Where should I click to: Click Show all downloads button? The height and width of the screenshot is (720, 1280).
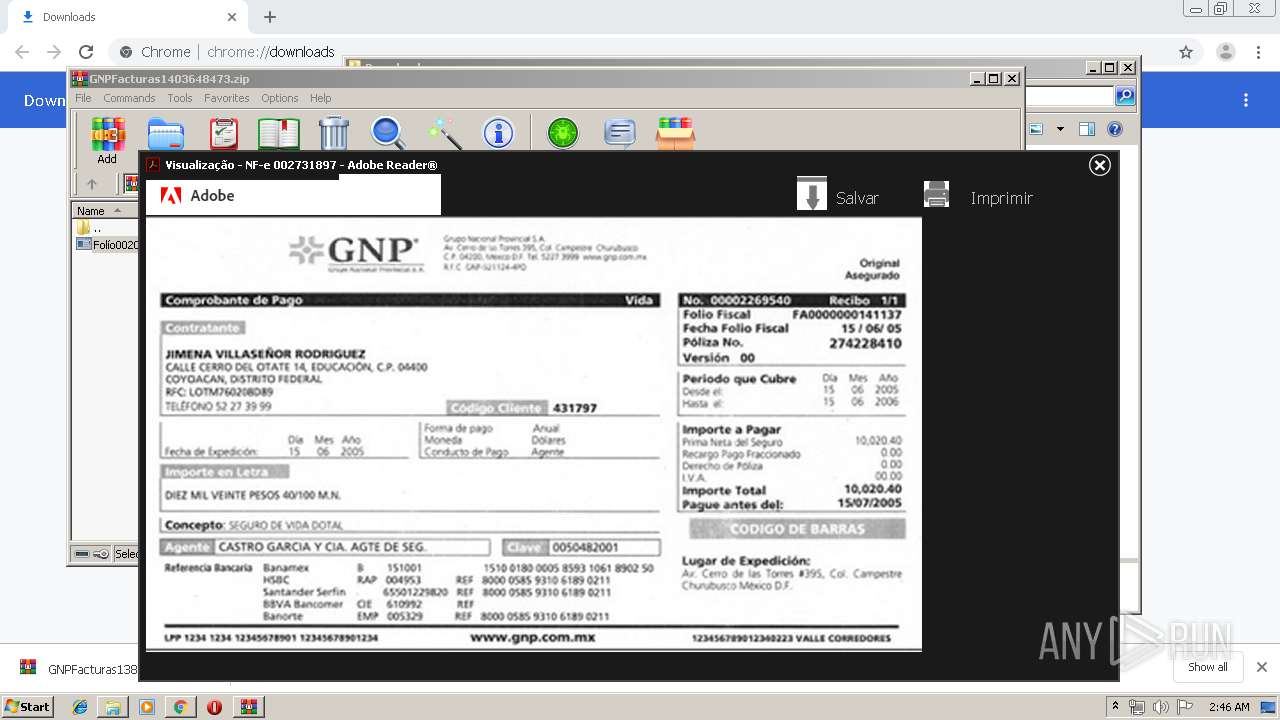click(x=1208, y=667)
